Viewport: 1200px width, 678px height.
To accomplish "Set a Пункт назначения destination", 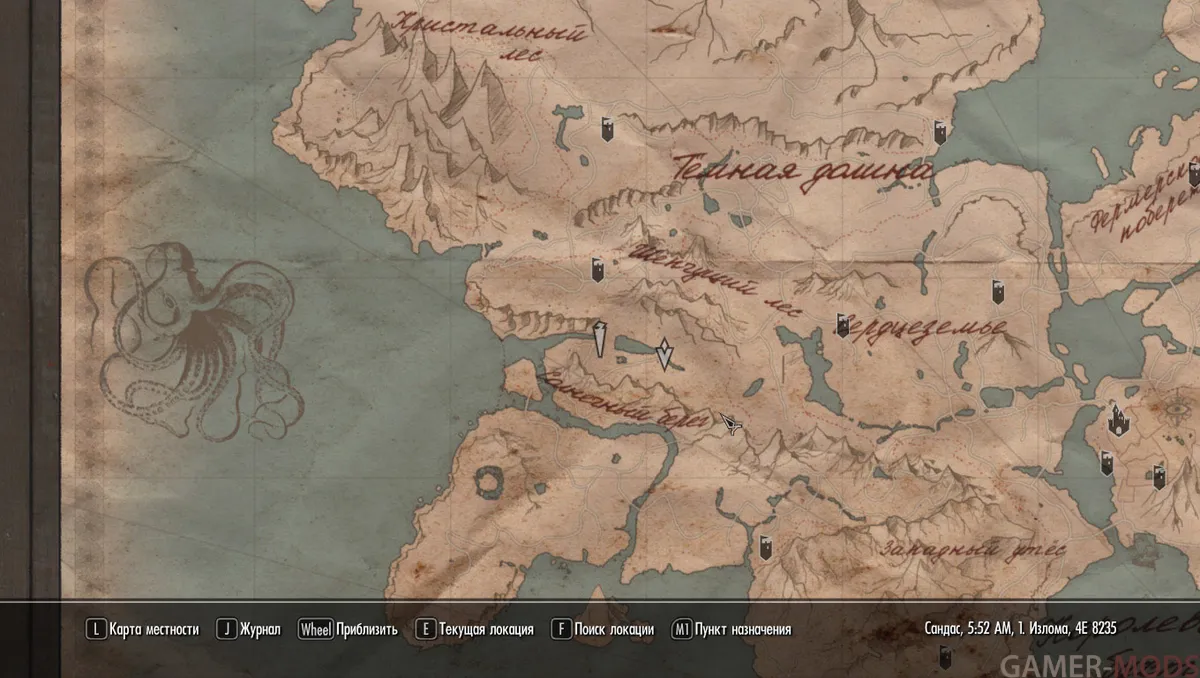I will point(732,630).
